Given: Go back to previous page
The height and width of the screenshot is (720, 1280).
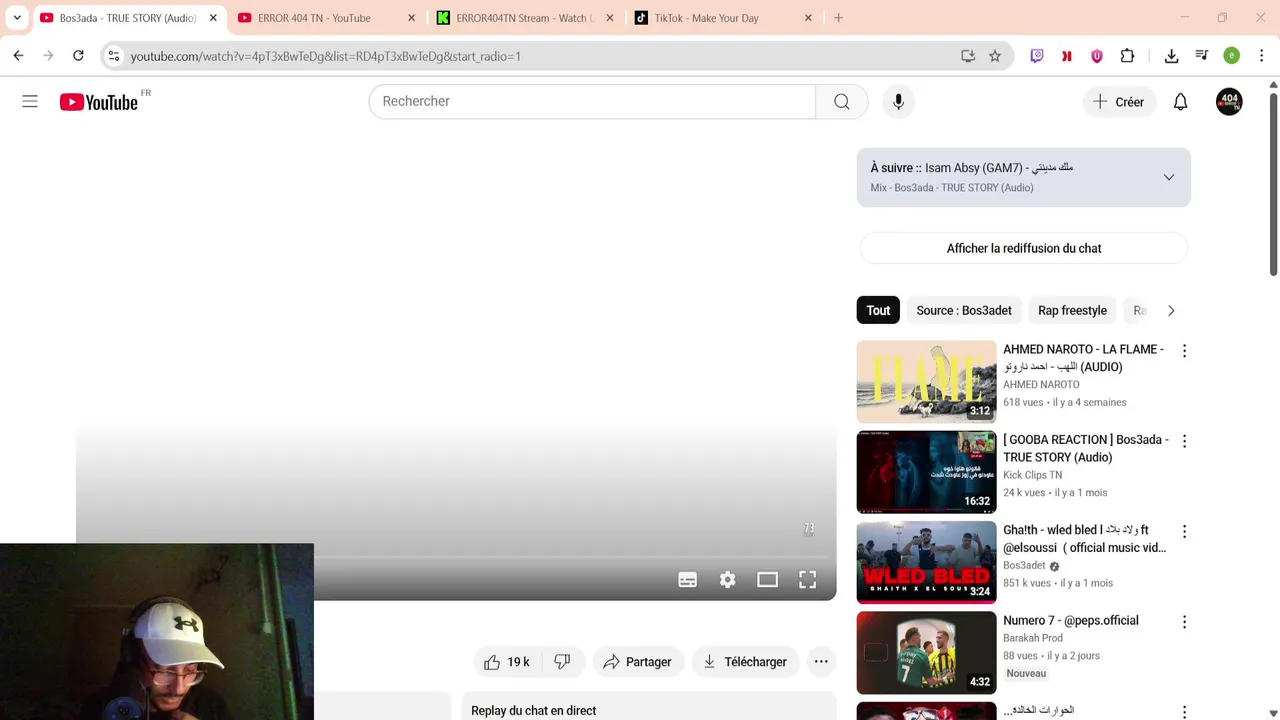Looking at the screenshot, I should point(18,56).
